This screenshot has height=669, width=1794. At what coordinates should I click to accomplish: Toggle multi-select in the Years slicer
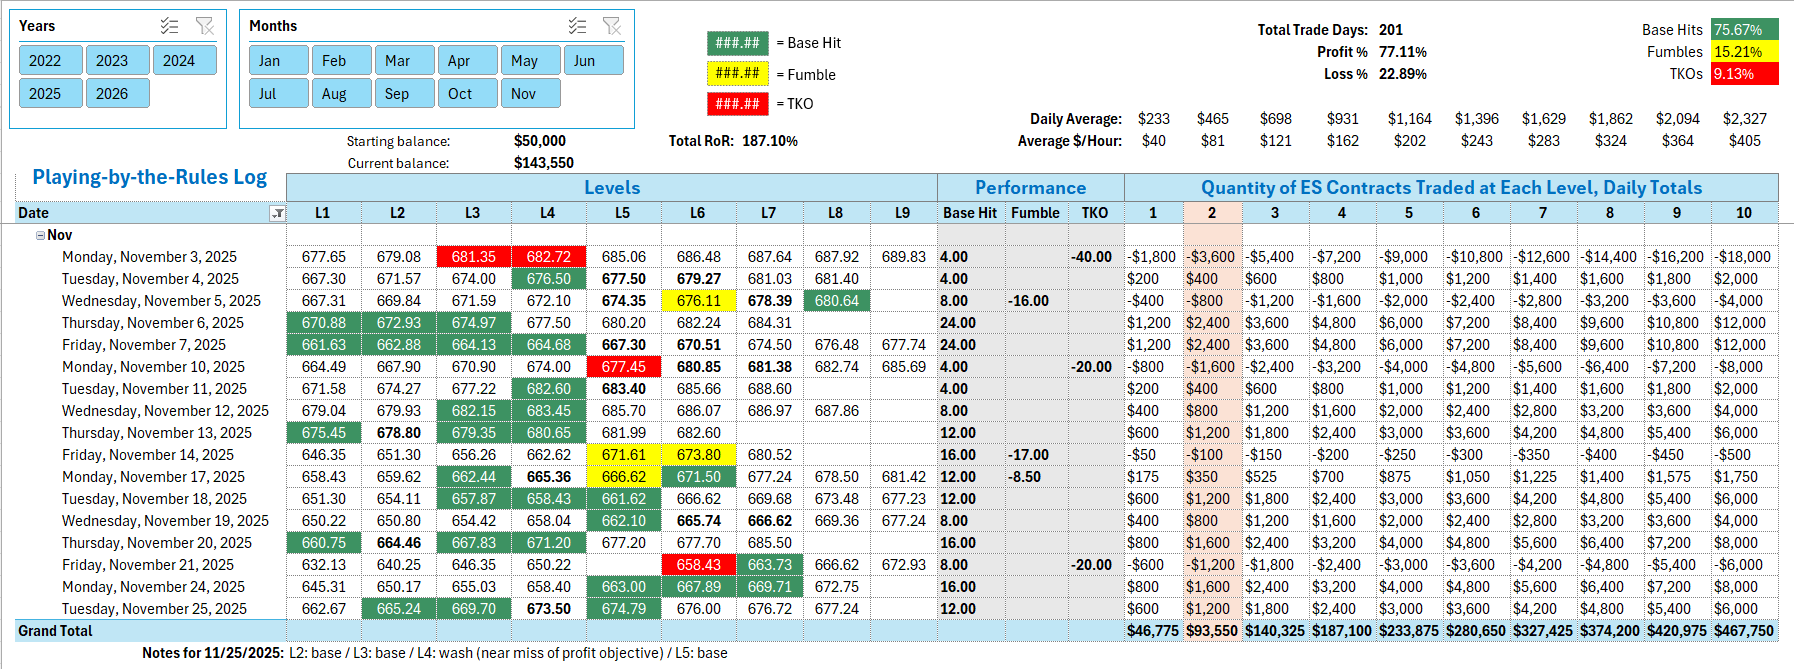click(170, 26)
